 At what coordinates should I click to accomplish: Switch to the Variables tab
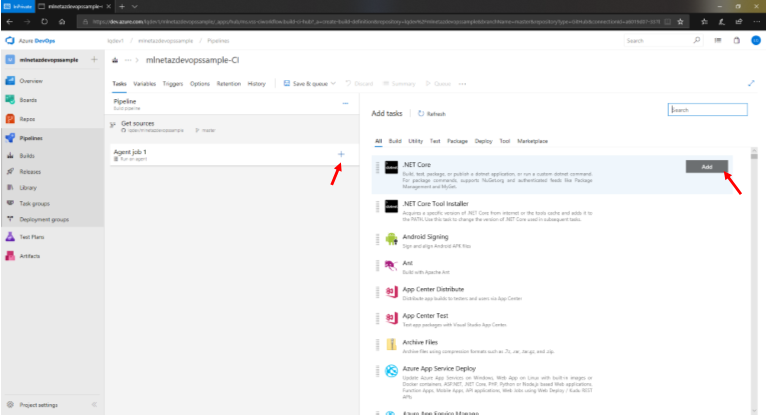click(x=144, y=84)
